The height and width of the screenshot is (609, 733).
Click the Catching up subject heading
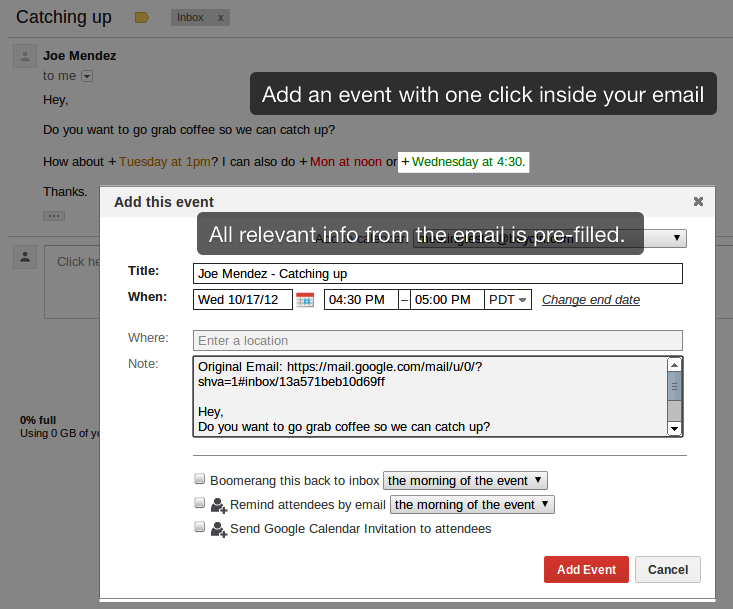pyautogui.click(x=64, y=17)
